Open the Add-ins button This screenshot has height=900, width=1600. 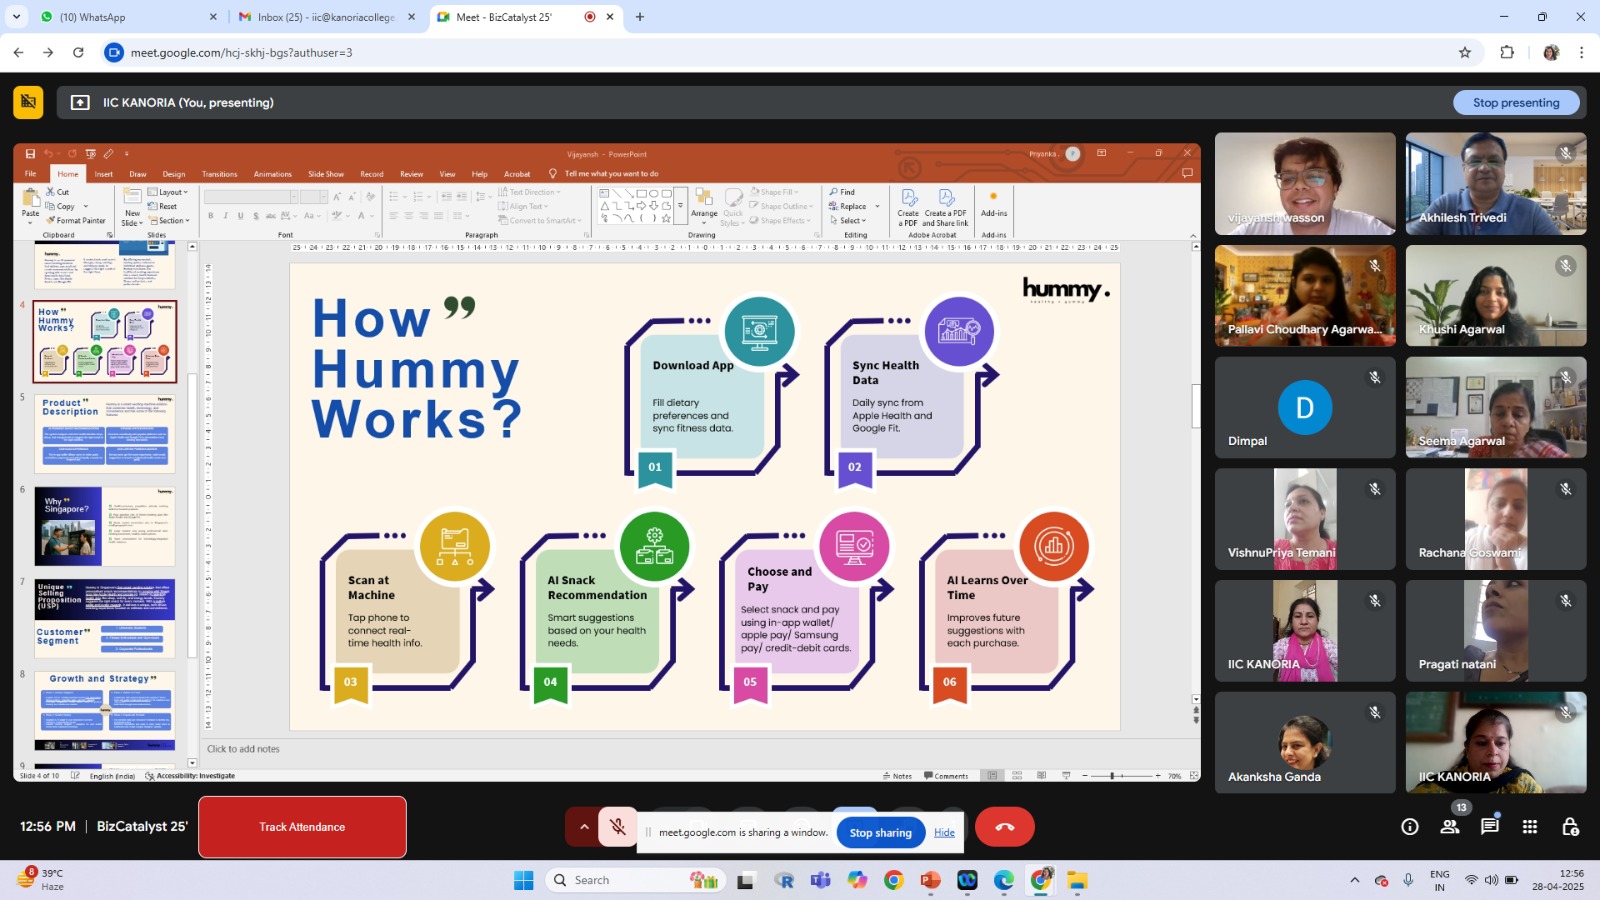click(994, 203)
